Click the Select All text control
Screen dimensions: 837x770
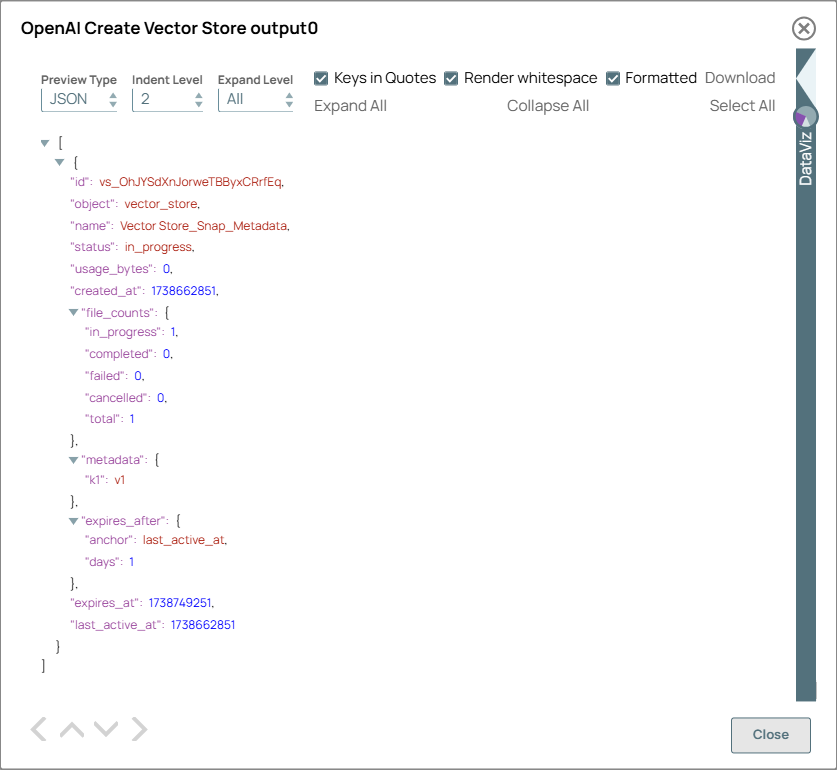(742, 105)
